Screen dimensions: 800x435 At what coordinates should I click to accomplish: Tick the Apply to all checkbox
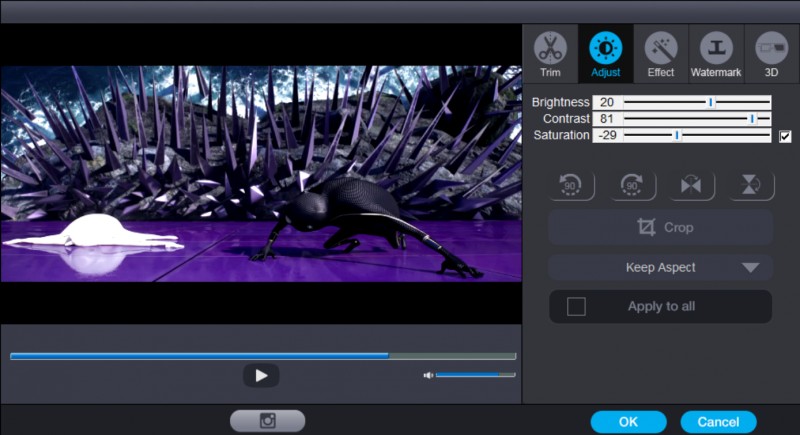[x=576, y=307]
